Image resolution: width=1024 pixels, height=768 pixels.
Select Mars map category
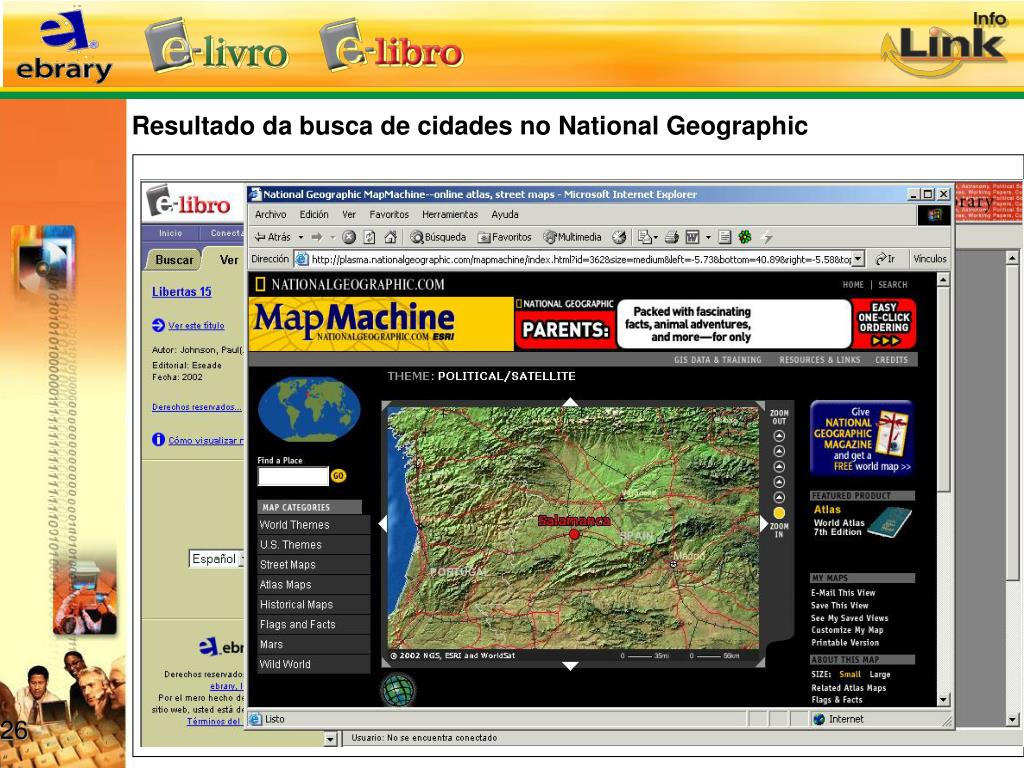314,645
